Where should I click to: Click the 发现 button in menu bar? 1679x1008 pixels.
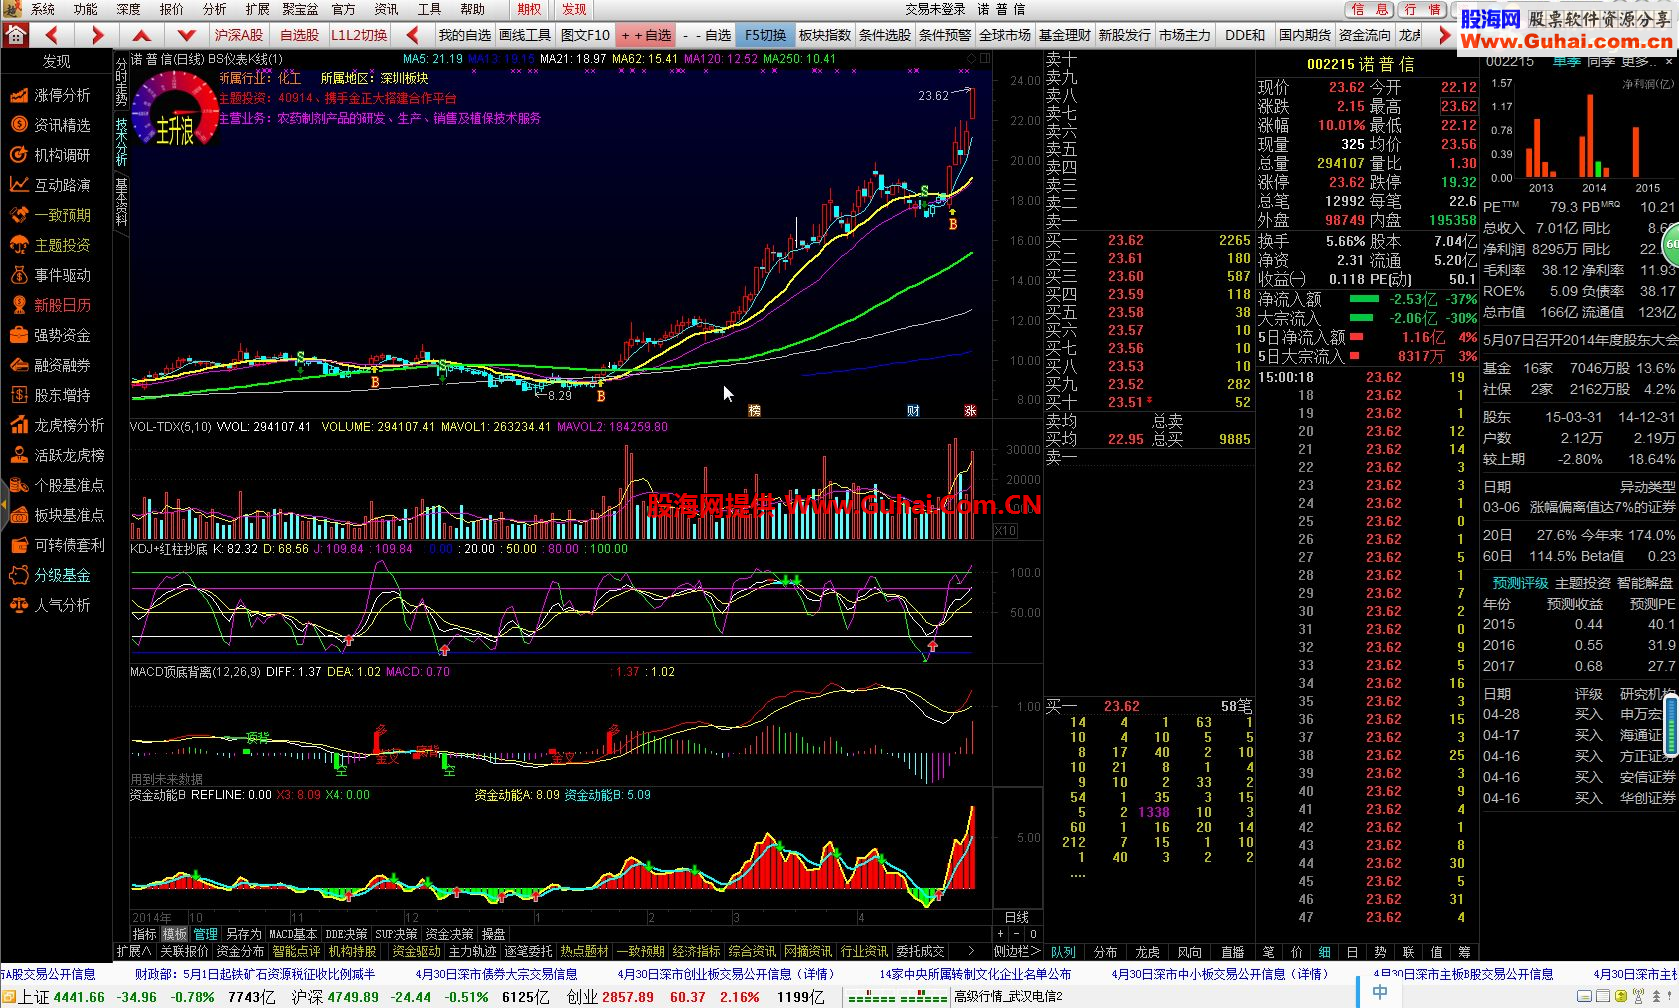[x=574, y=9]
